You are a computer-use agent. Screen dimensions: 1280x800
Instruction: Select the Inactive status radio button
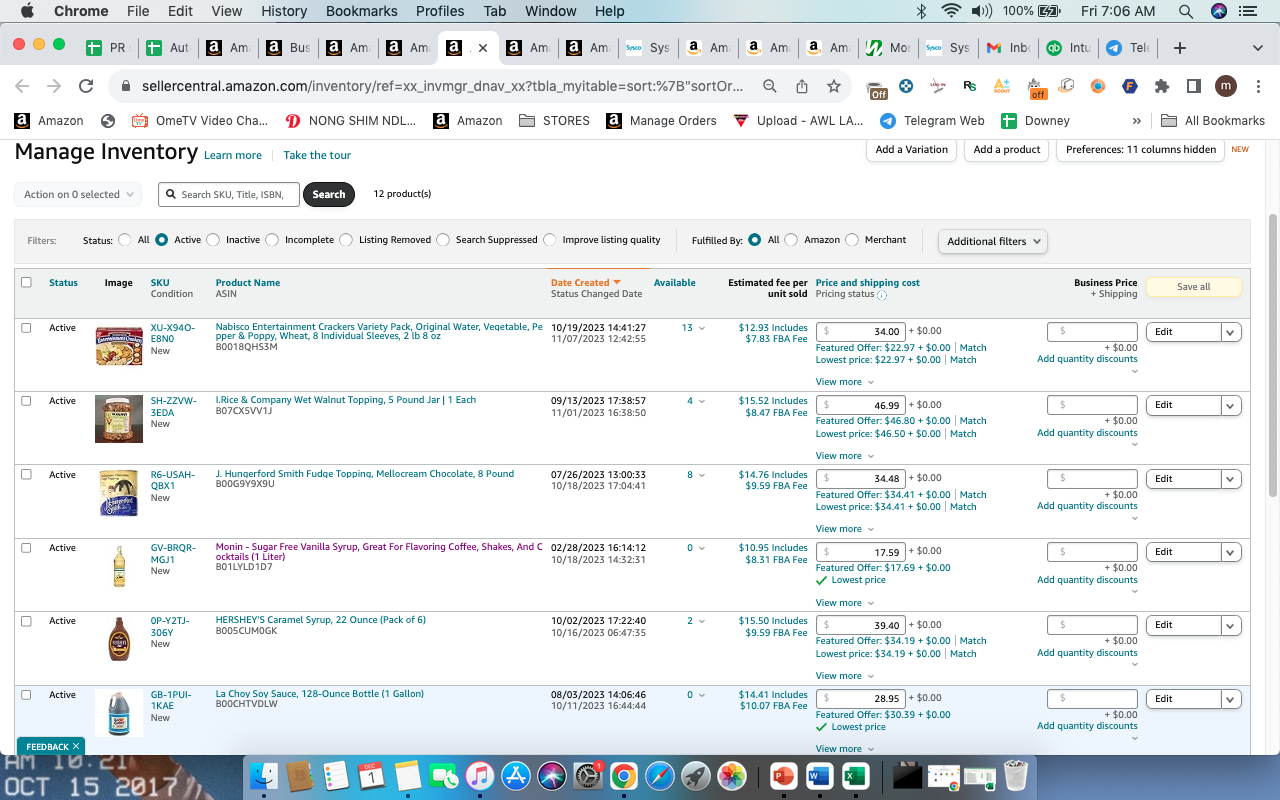pos(215,240)
